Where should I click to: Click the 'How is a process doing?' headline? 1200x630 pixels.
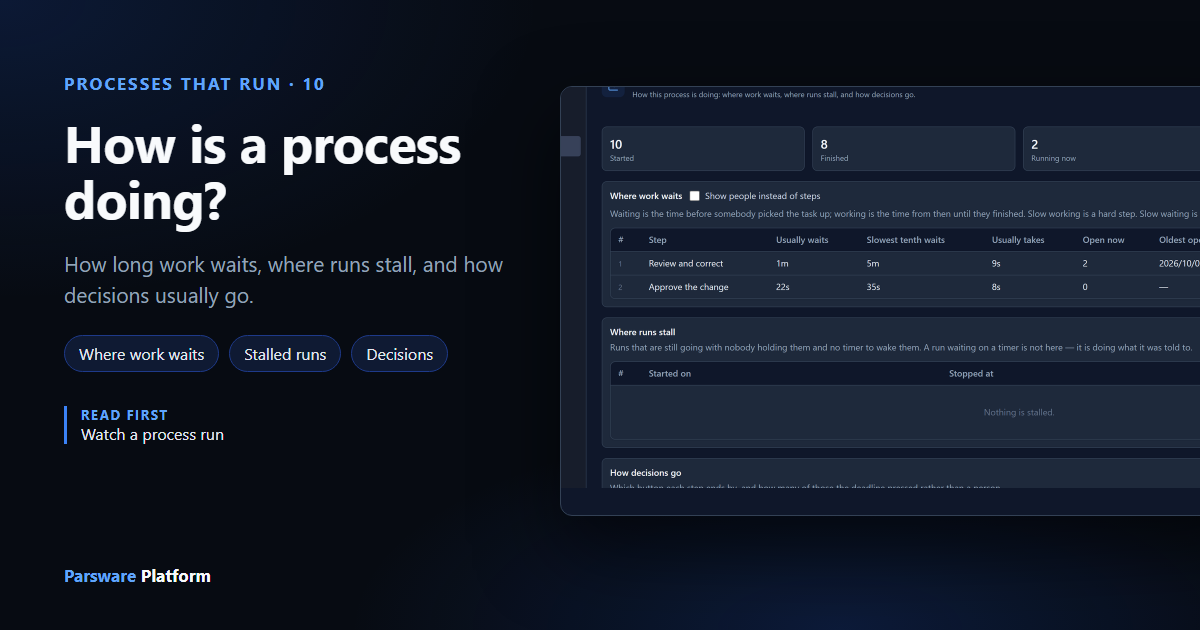(263, 174)
